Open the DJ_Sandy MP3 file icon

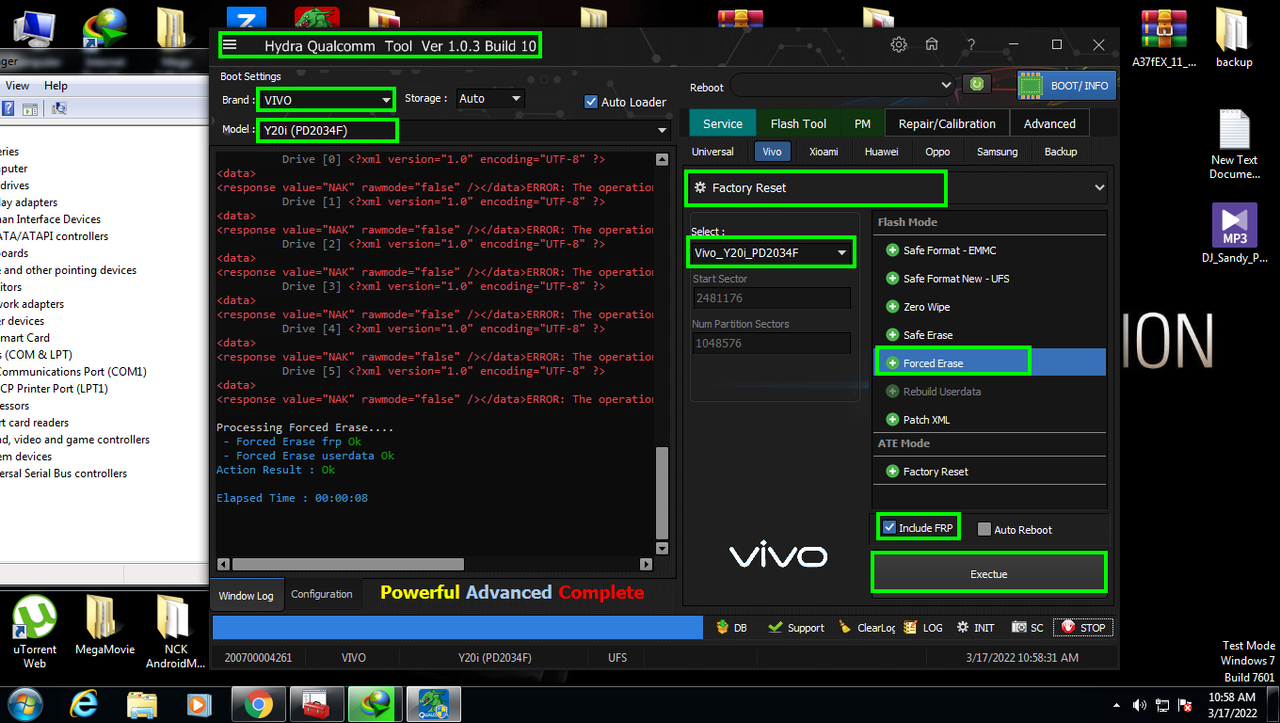point(1234,233)
